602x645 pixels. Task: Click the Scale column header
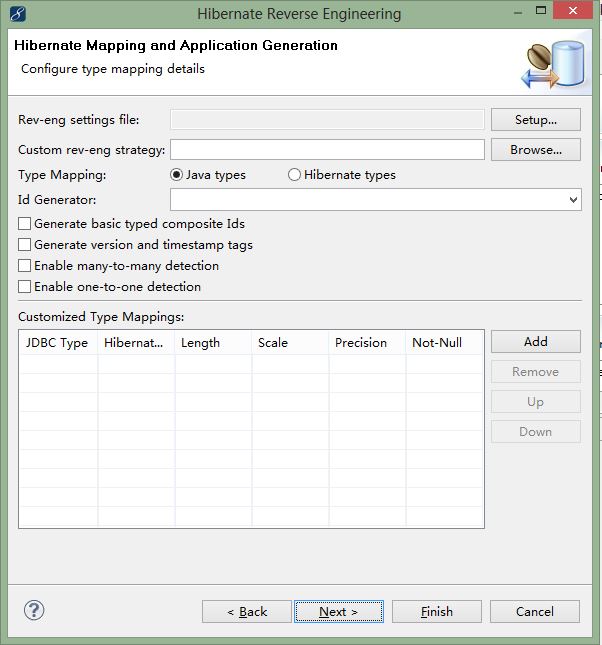pyautogui.click(x=290, y=343)
